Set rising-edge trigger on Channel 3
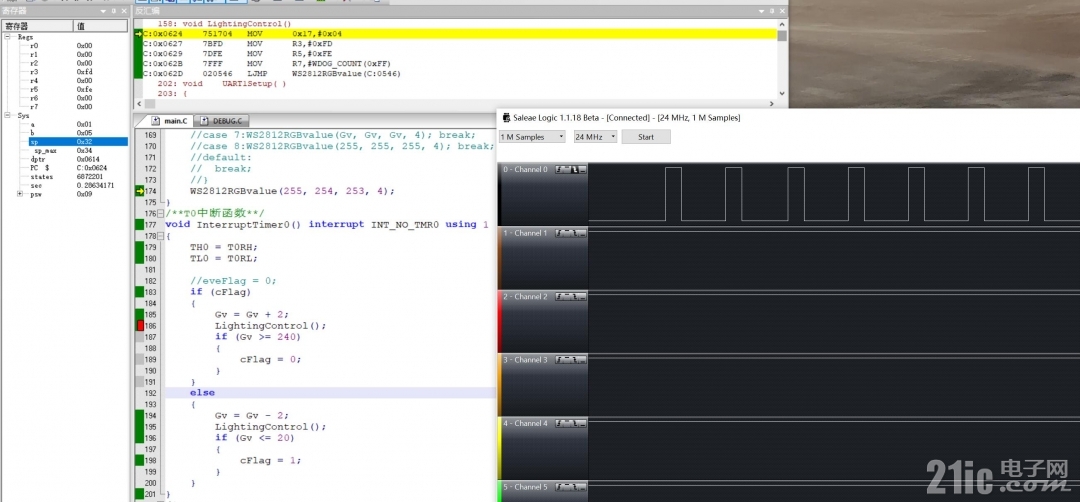Image resolution: width=1080 pixels, height=502 pixels. 559,359
